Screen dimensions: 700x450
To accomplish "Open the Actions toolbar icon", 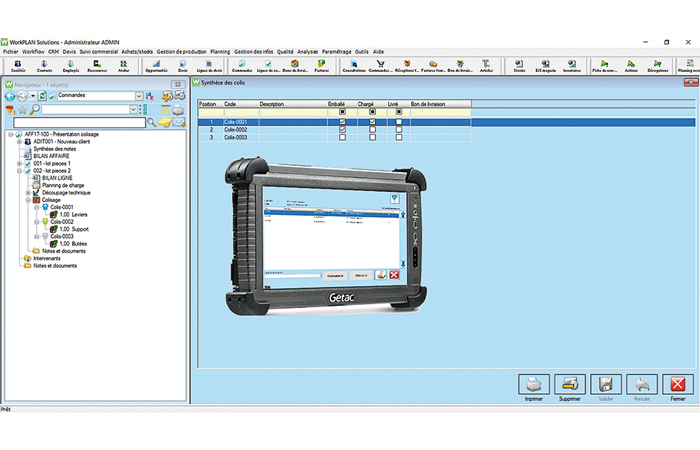I will pyautogui.click(x=631, y=66).
